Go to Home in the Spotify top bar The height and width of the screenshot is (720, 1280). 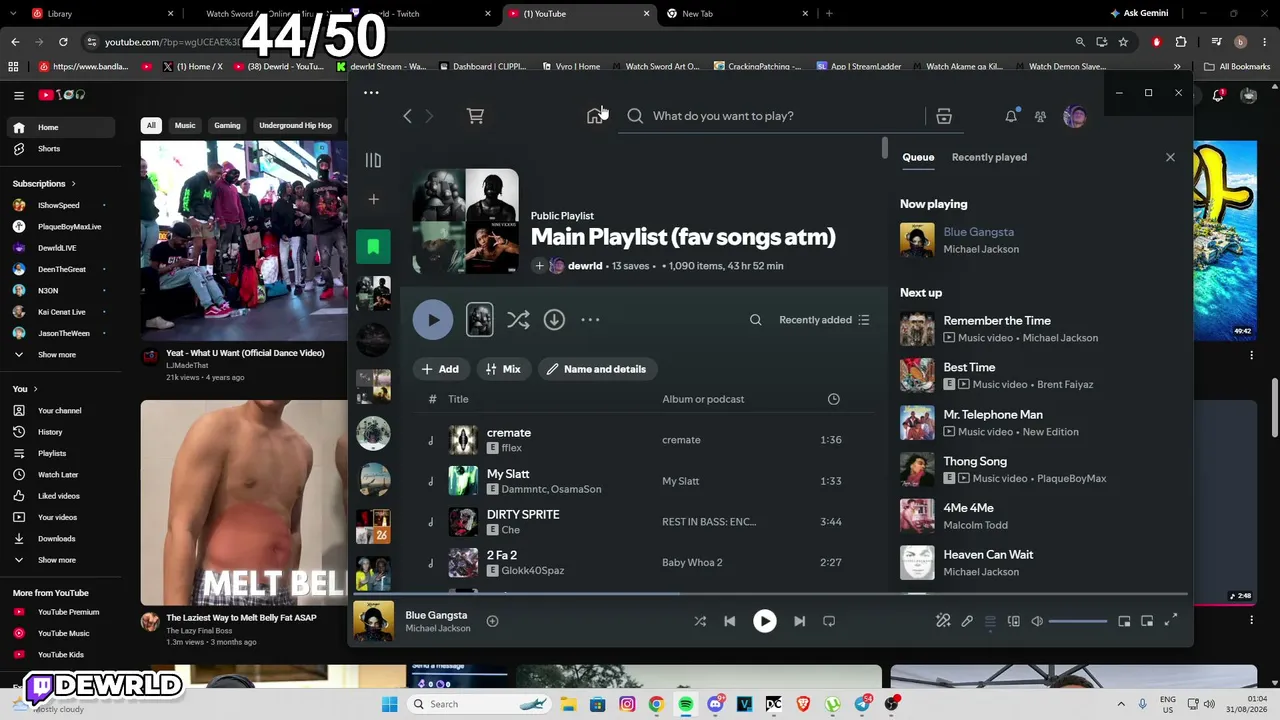pyautogui.click(x=596, y=116)
